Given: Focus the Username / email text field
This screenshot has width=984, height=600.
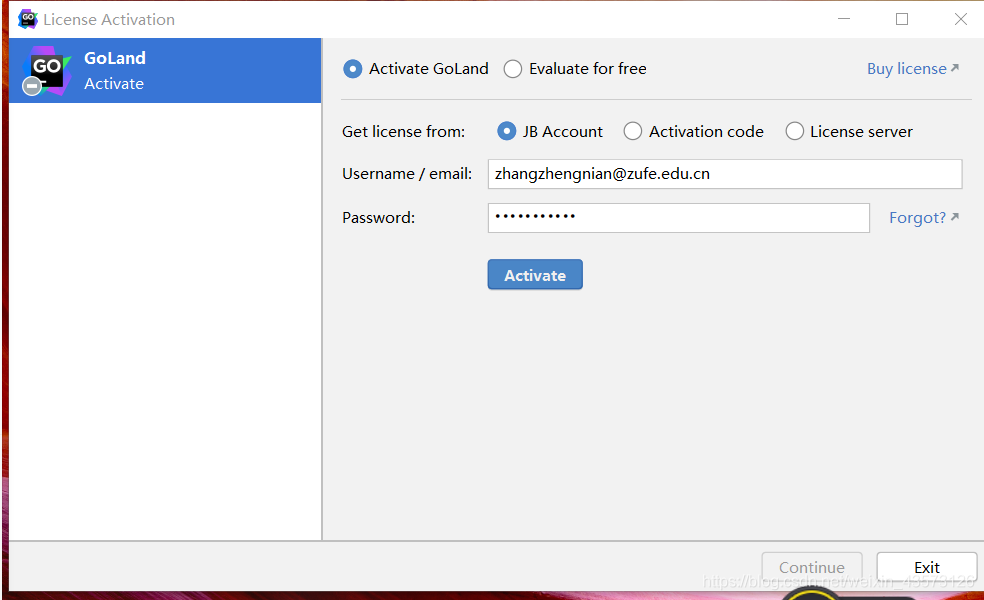Looking at the screenshot, I should coord(724,174).
